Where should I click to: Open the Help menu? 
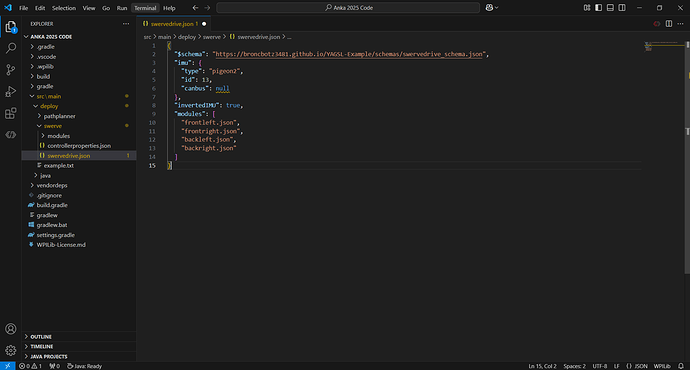pos(169,8)
